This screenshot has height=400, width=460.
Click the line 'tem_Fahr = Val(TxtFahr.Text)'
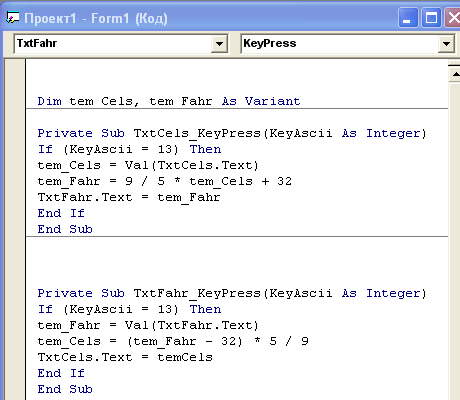(x=148, y=325)
